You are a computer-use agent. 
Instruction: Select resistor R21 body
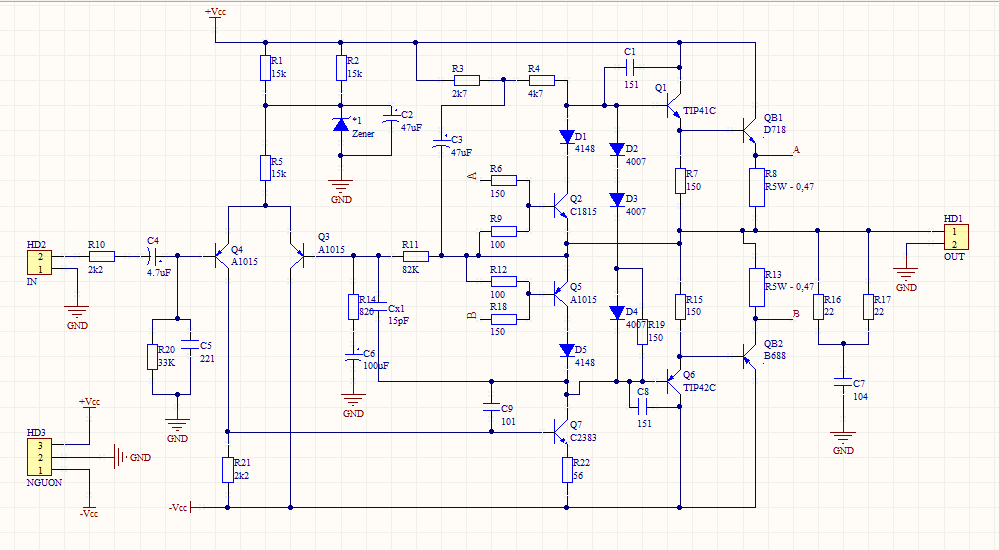tap(227, 470)
